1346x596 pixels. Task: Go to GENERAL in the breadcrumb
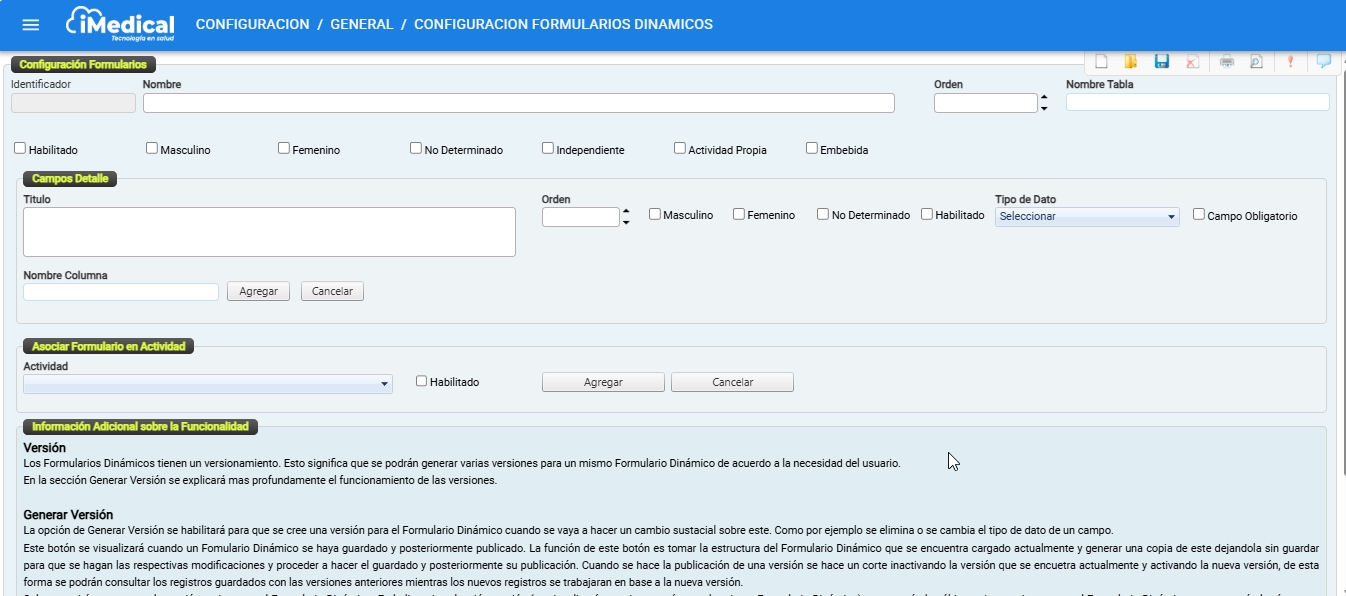pos(361,24)
